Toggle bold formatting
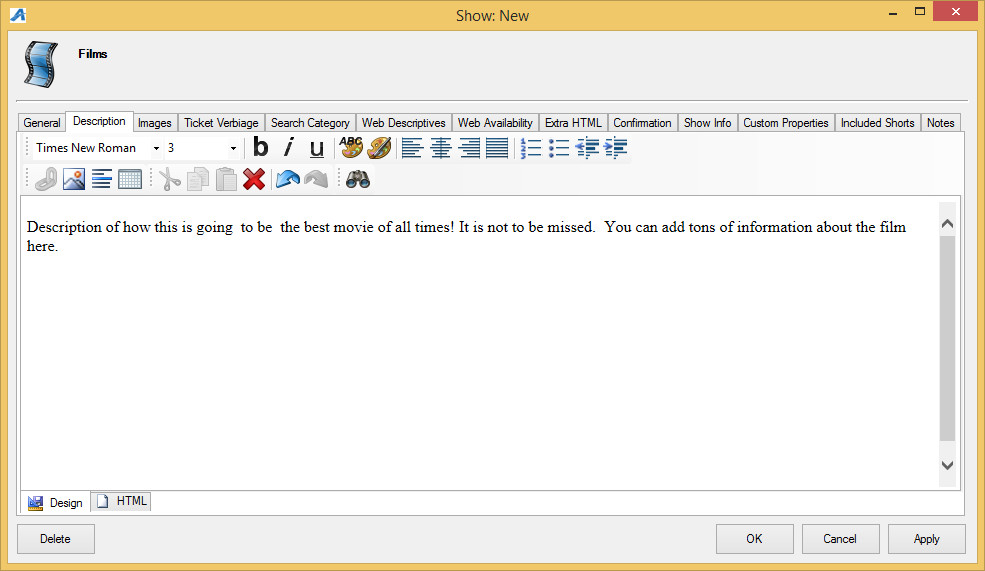 click(260, 148)
